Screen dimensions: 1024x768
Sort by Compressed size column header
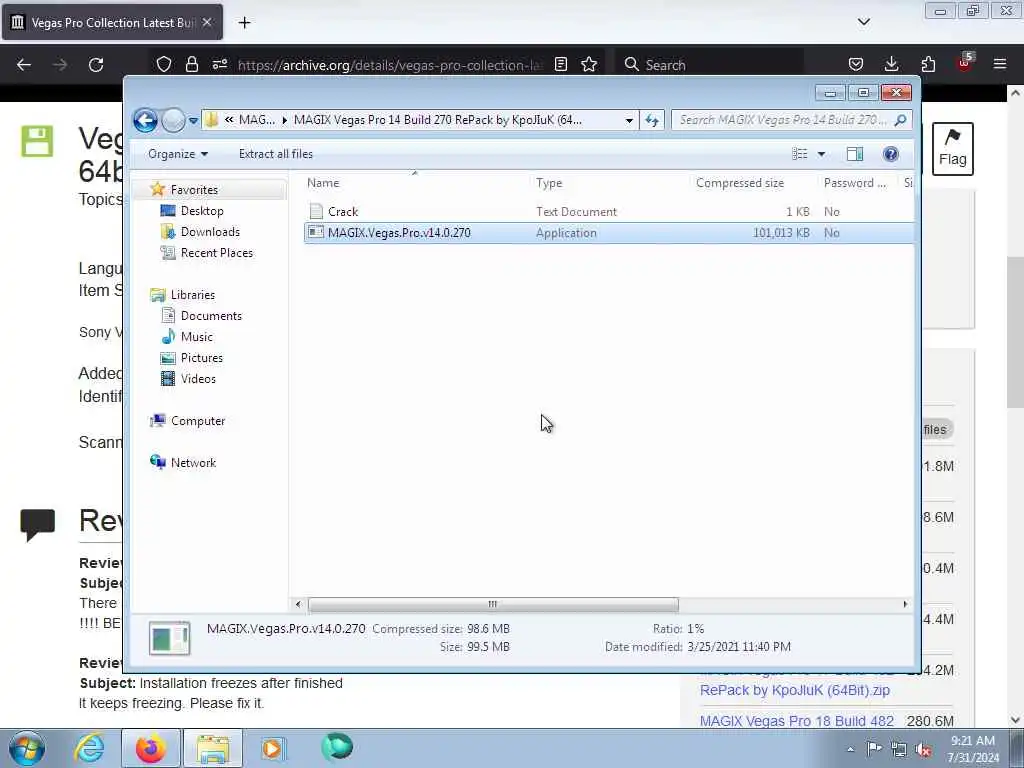740,183
